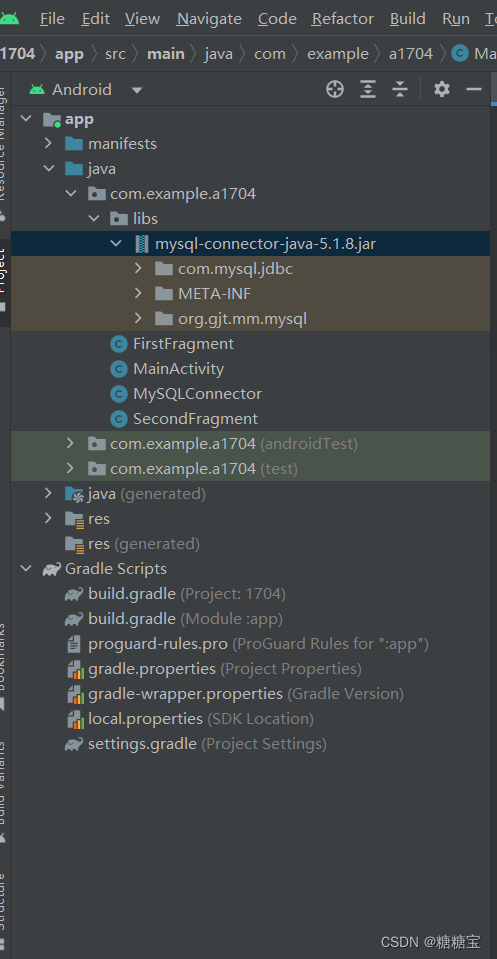Click the Select Opened File target icon
Screen dimensions: 497x959
tap(334, 89)
